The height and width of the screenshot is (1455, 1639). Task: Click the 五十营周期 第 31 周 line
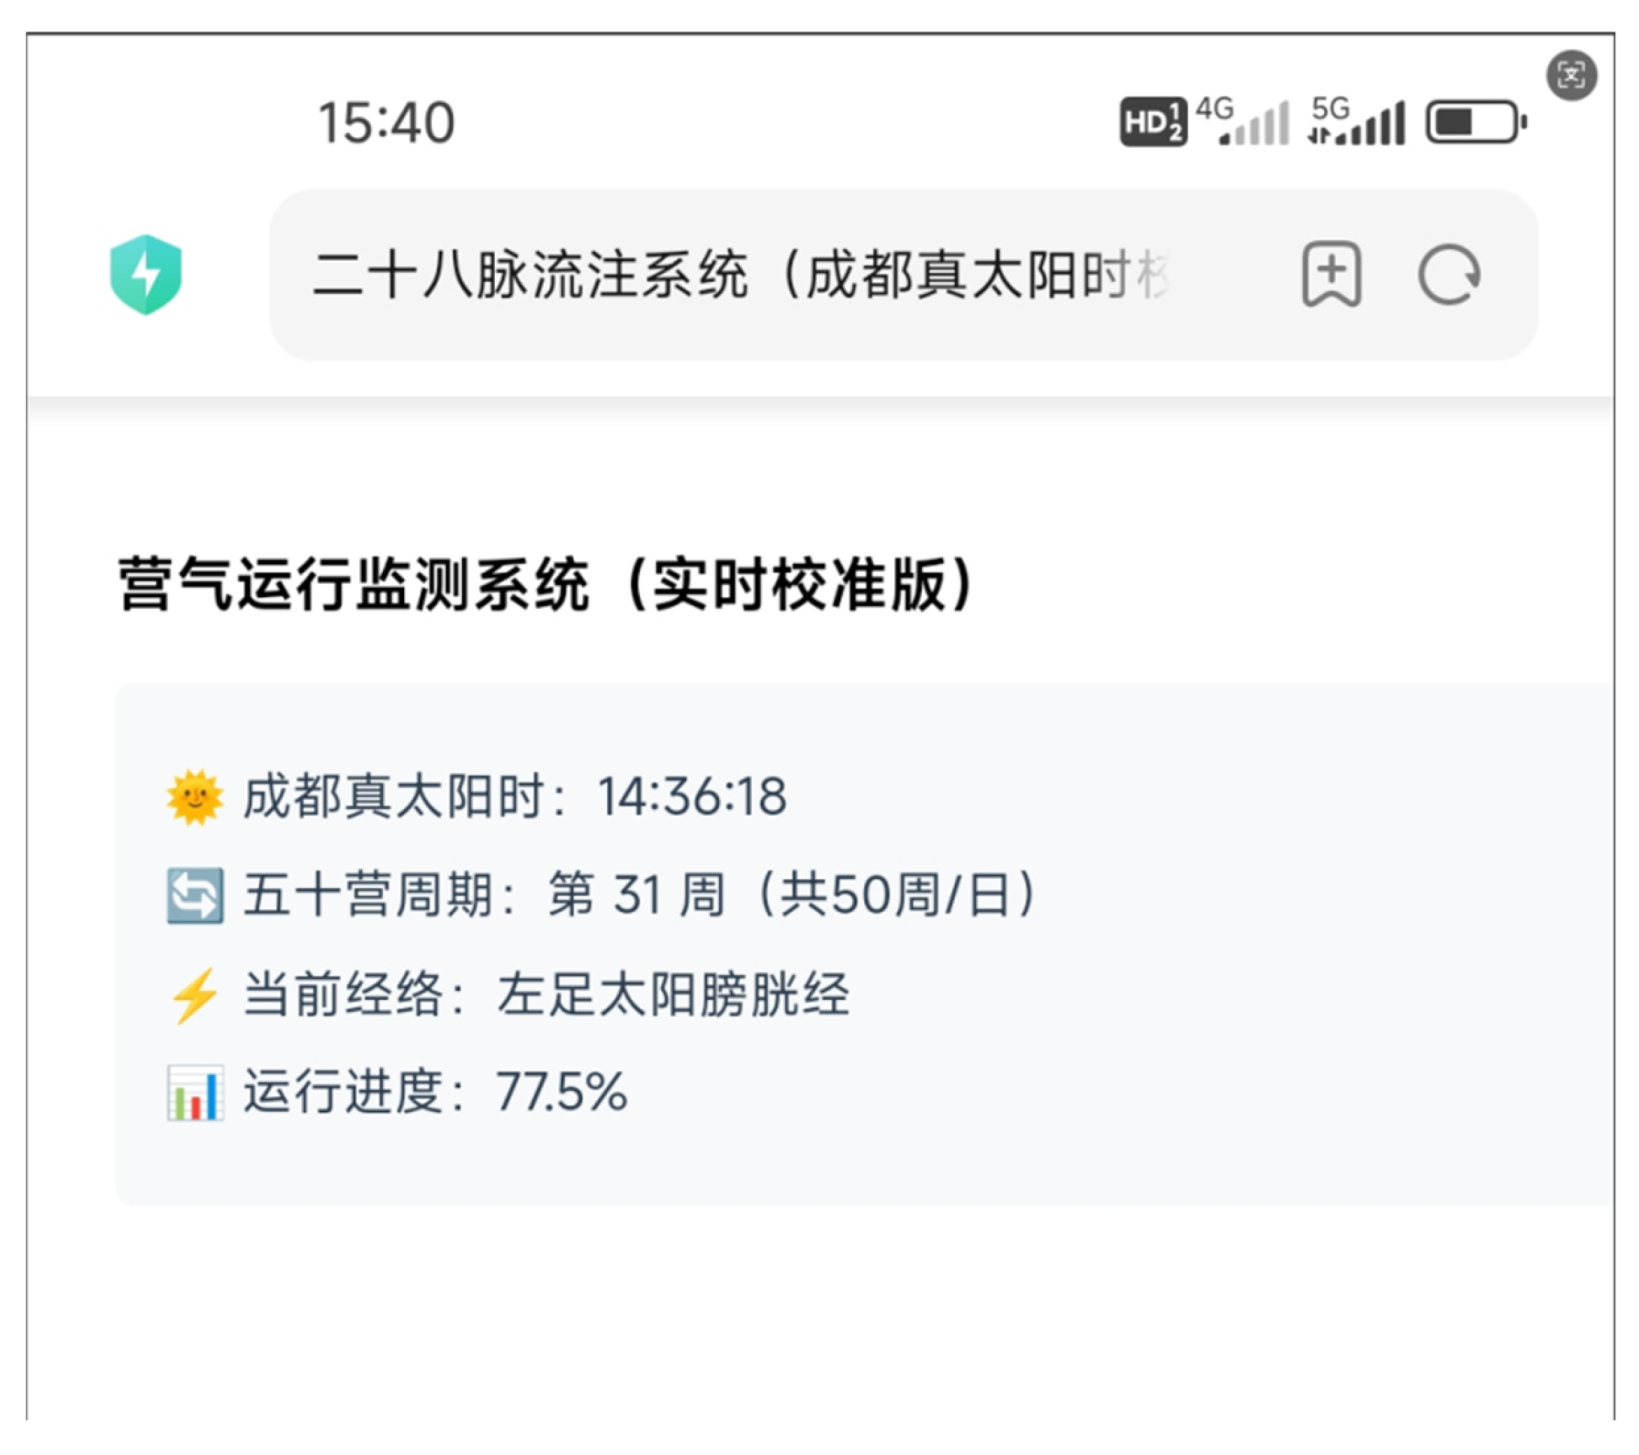pos(640,895)
